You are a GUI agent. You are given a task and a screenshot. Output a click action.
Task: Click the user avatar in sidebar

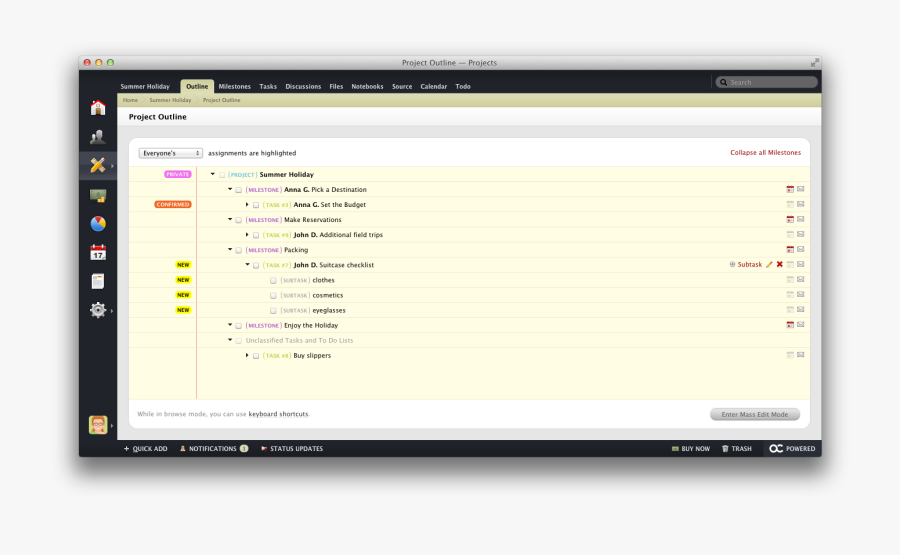[x=98, y=425]
